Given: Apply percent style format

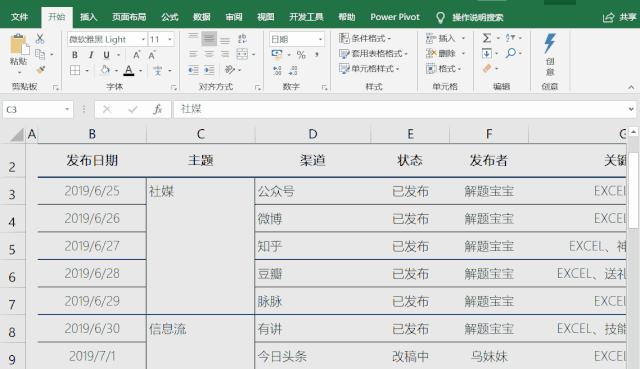Looking at the screenshot, I should click(x=301, y=55).
